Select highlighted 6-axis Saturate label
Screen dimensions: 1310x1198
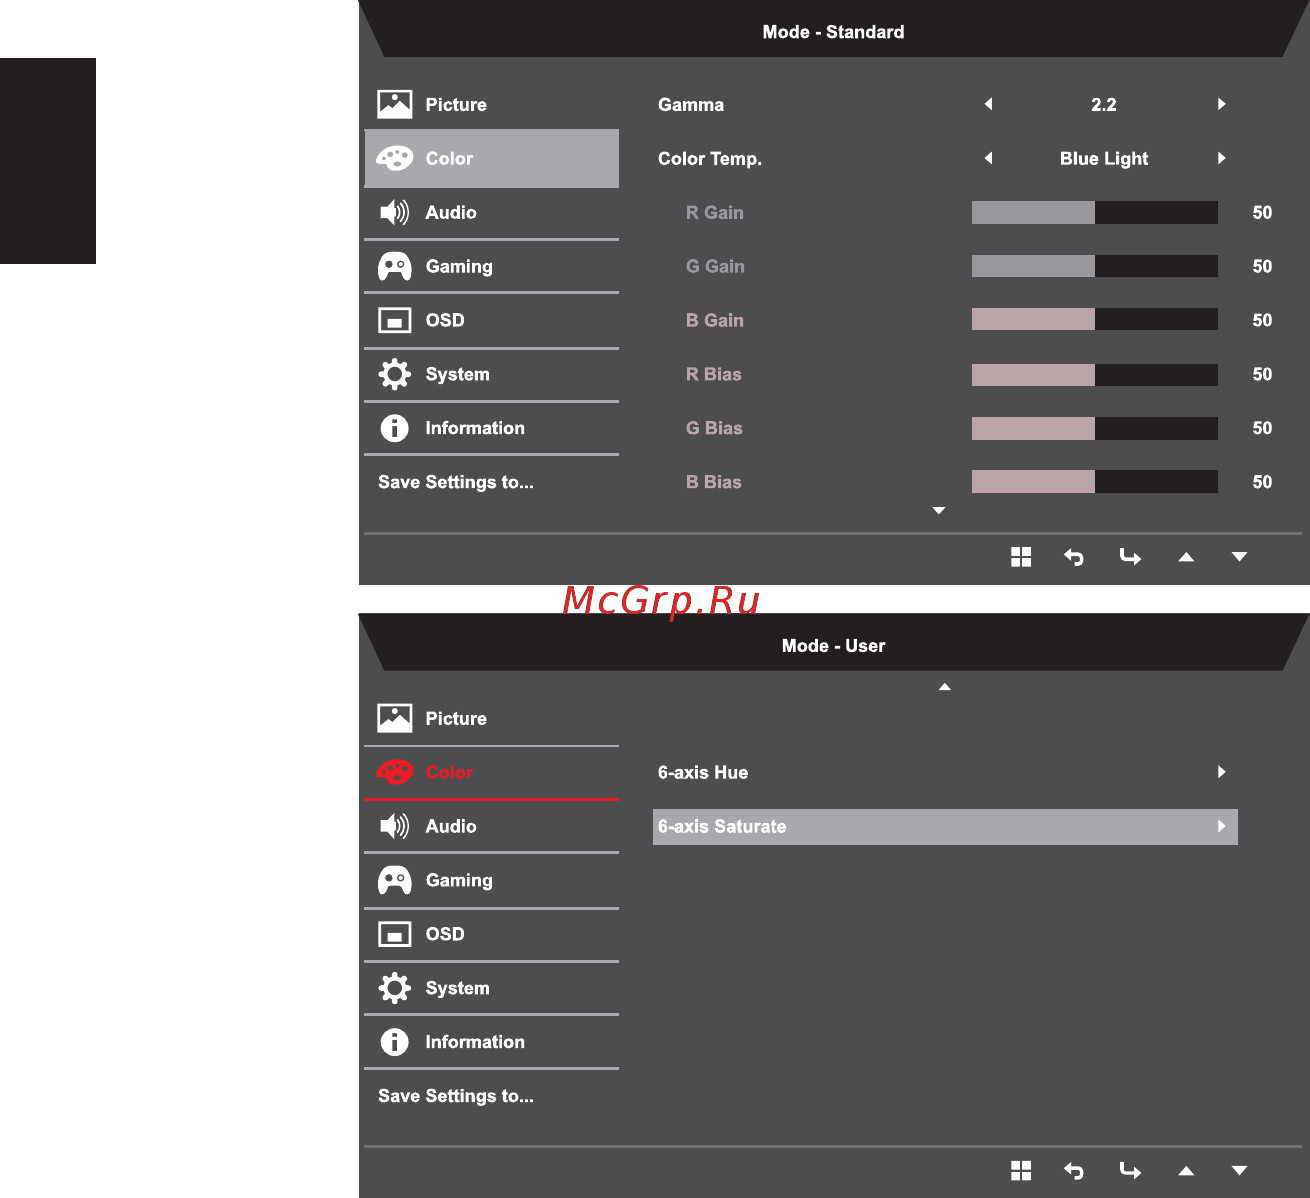pos(722,826)
